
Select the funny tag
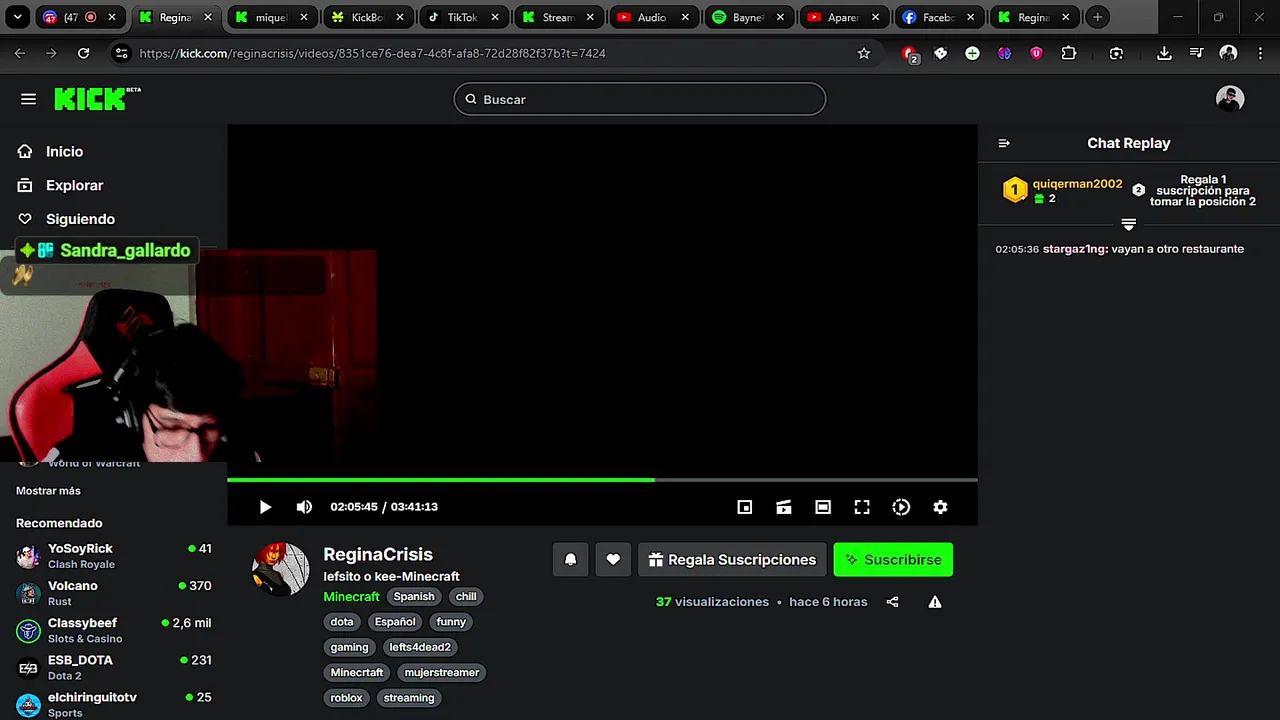[x=451, y=622]
